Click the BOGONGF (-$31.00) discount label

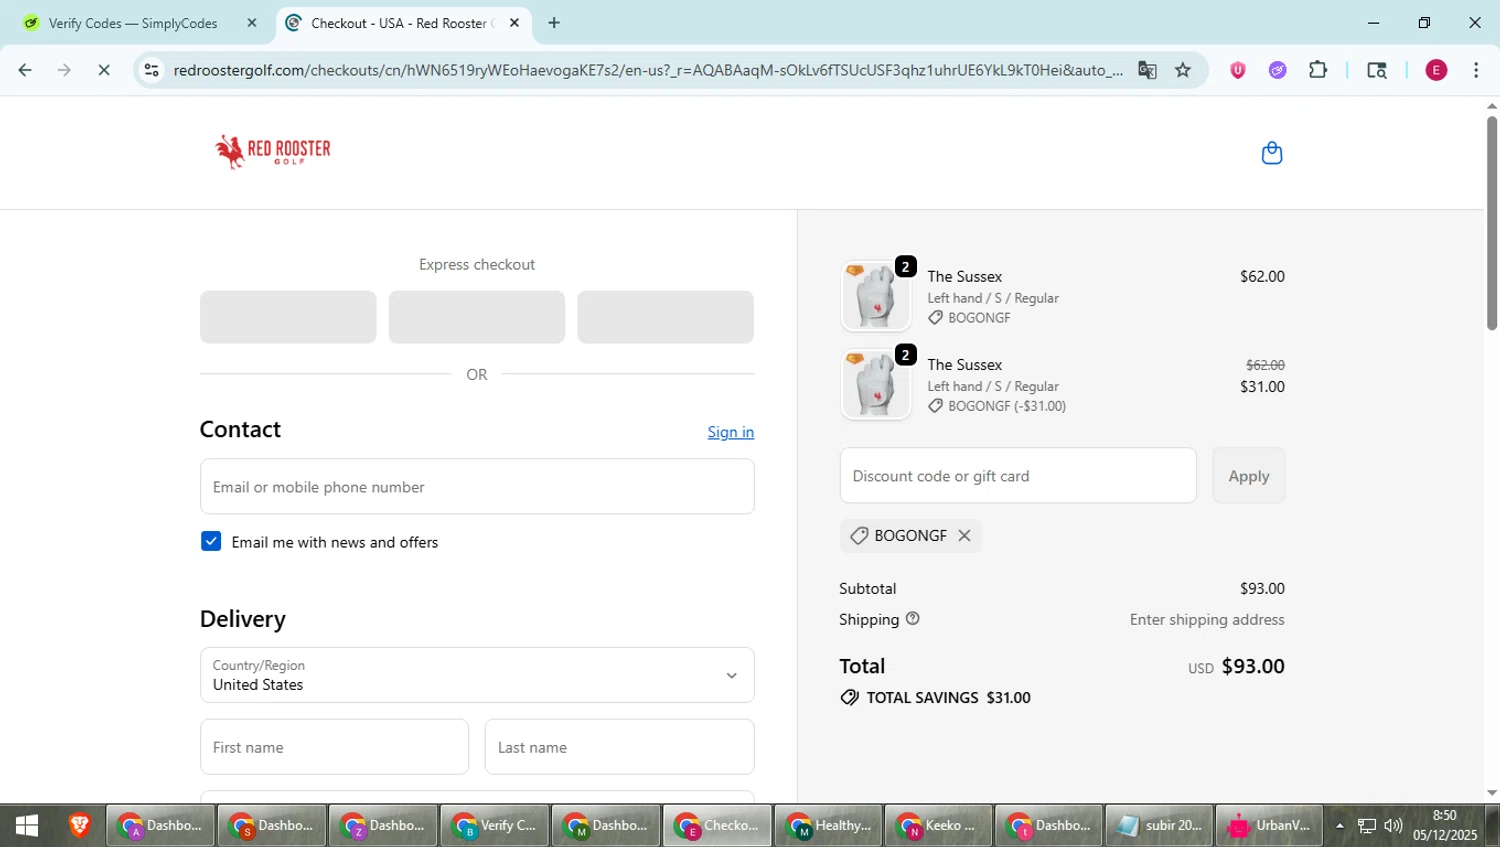(1006, 406)
